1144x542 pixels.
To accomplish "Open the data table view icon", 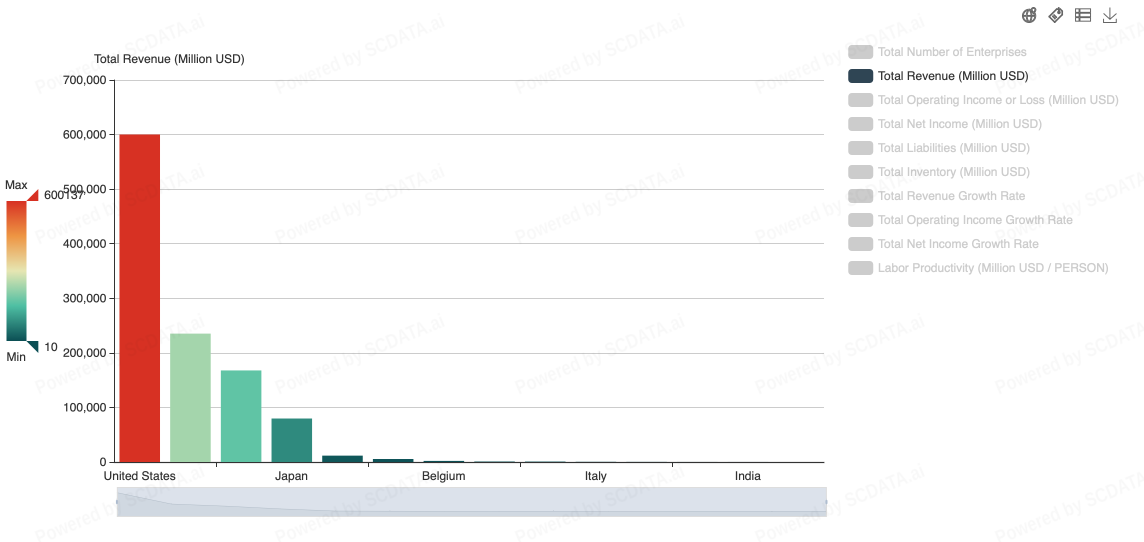I will pos(1083,15).
